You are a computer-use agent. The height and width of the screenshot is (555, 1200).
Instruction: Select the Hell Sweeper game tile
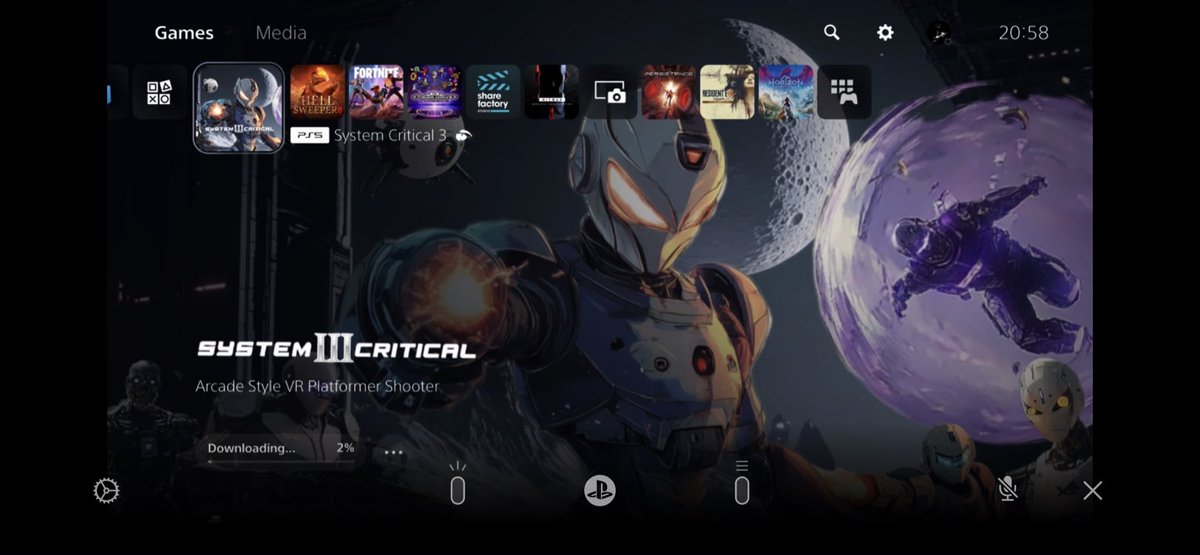pyautogui.click(x=317, y=92)
